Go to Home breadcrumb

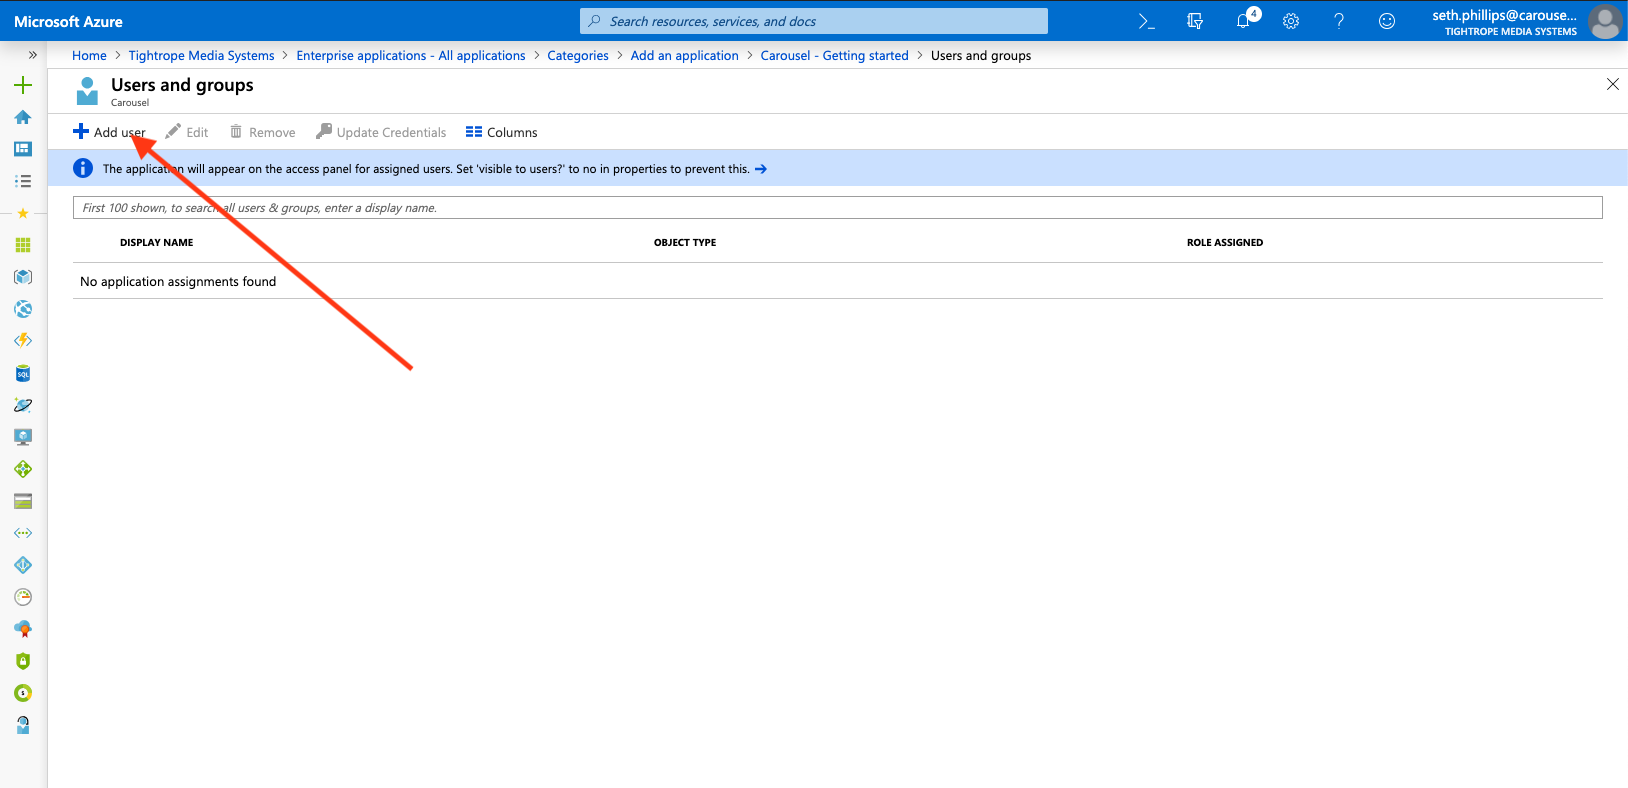[89, 56]
